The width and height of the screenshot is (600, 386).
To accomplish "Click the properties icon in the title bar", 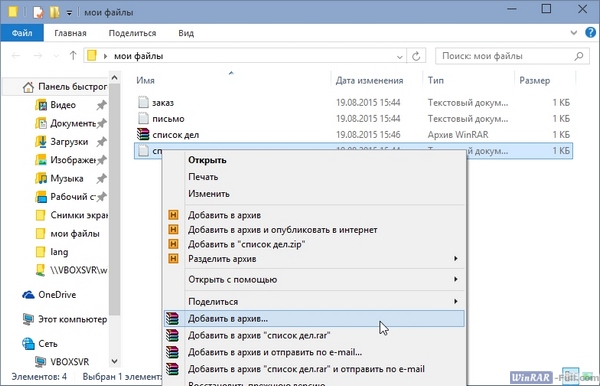I will point(38,12).
